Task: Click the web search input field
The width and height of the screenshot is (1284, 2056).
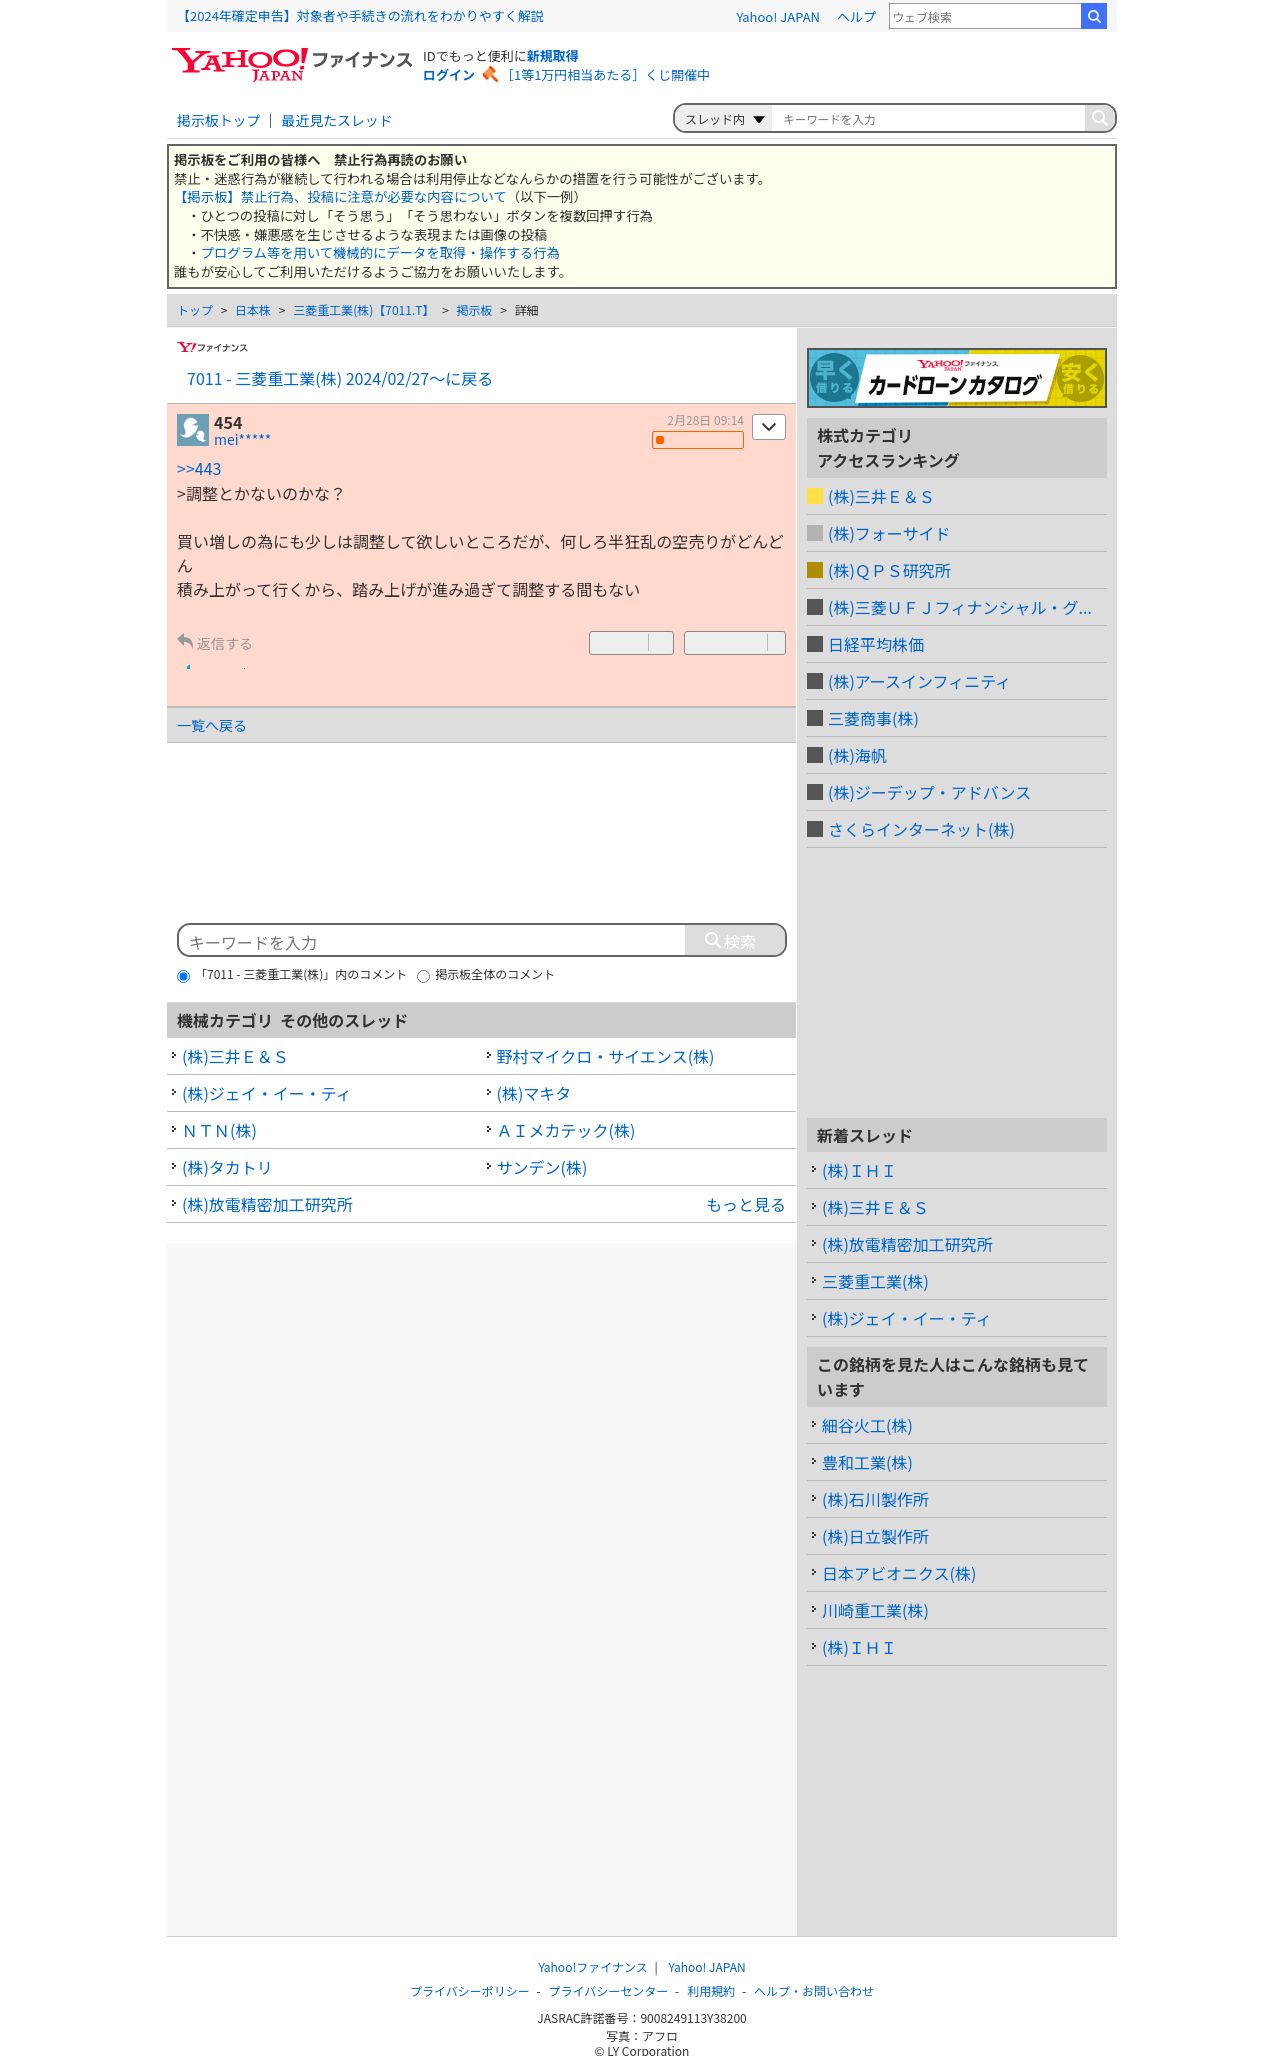Action: click(985, 16)
